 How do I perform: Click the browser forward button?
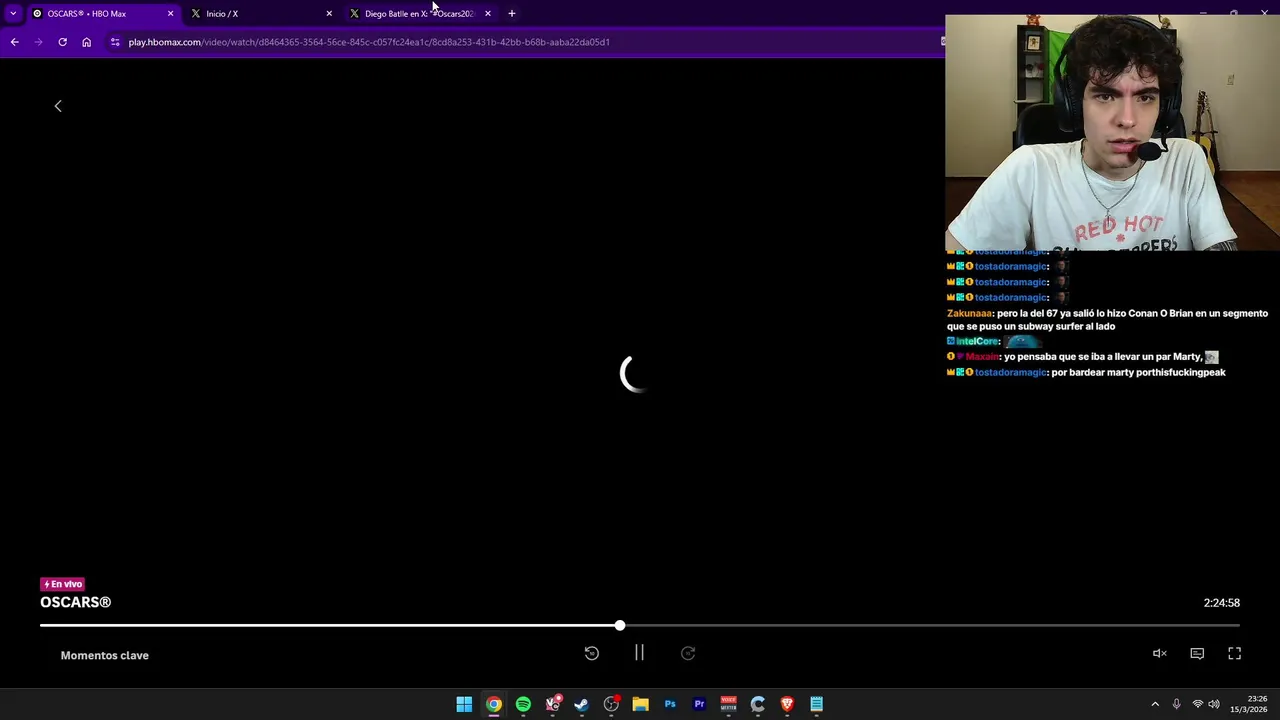click(38, 42)
